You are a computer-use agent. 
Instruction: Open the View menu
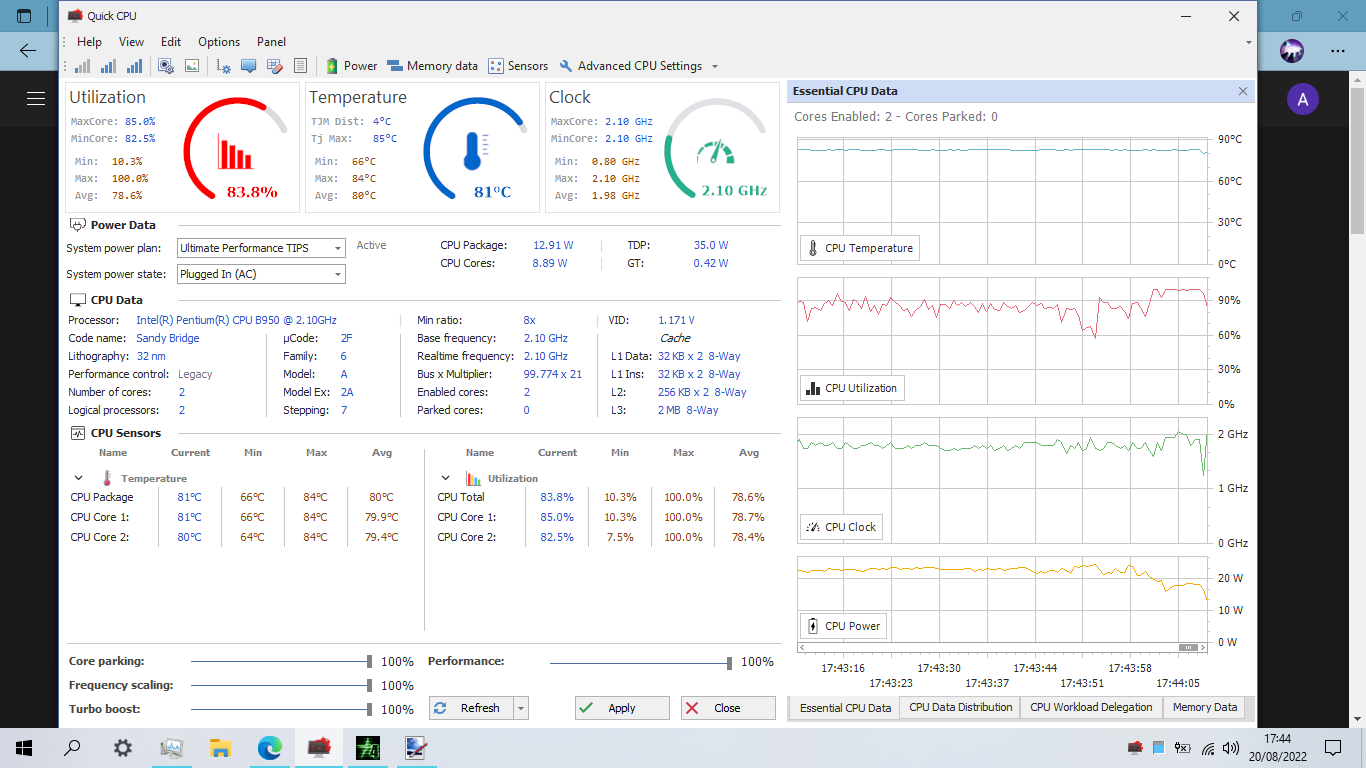132,42
